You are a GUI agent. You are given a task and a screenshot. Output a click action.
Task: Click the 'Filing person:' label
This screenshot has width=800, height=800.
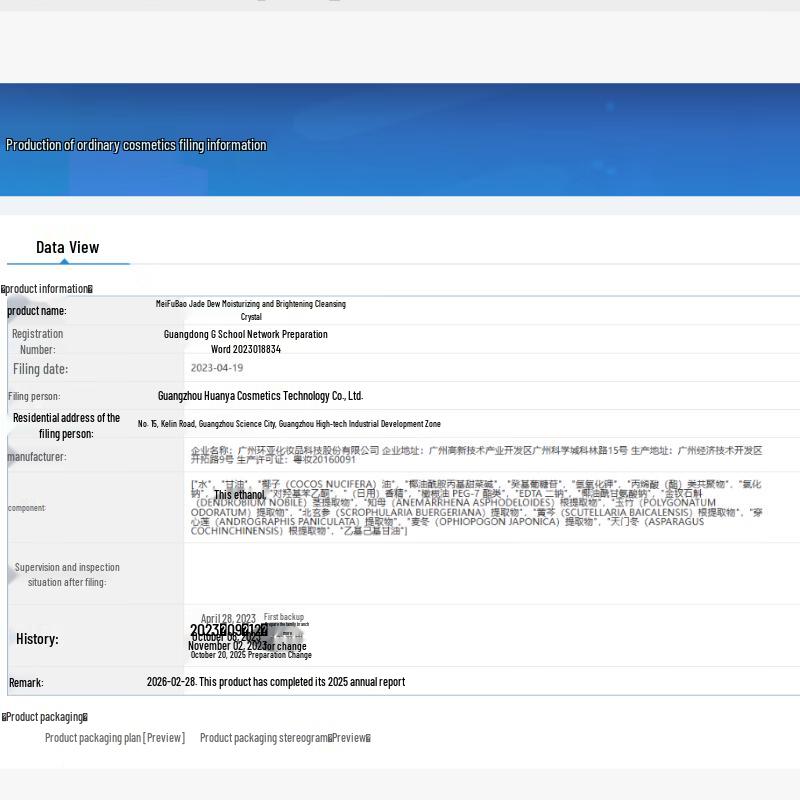34,396
